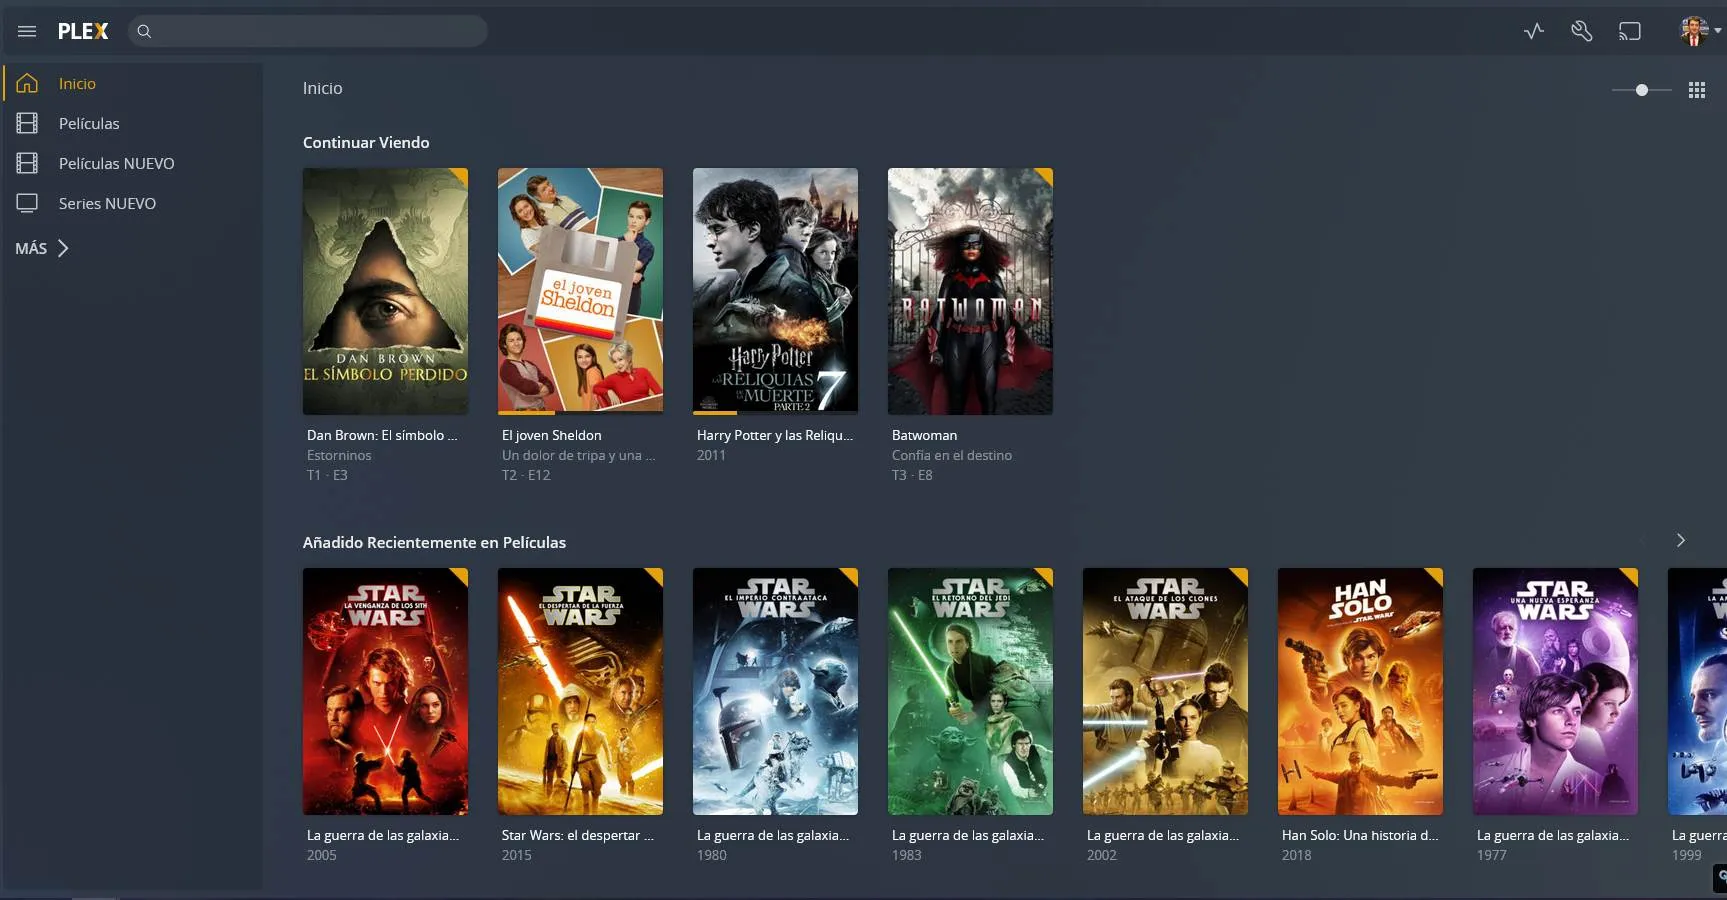Click the El joven Sheldon title link
Screen dimensions: 1727x900
[x=552, y=435]
